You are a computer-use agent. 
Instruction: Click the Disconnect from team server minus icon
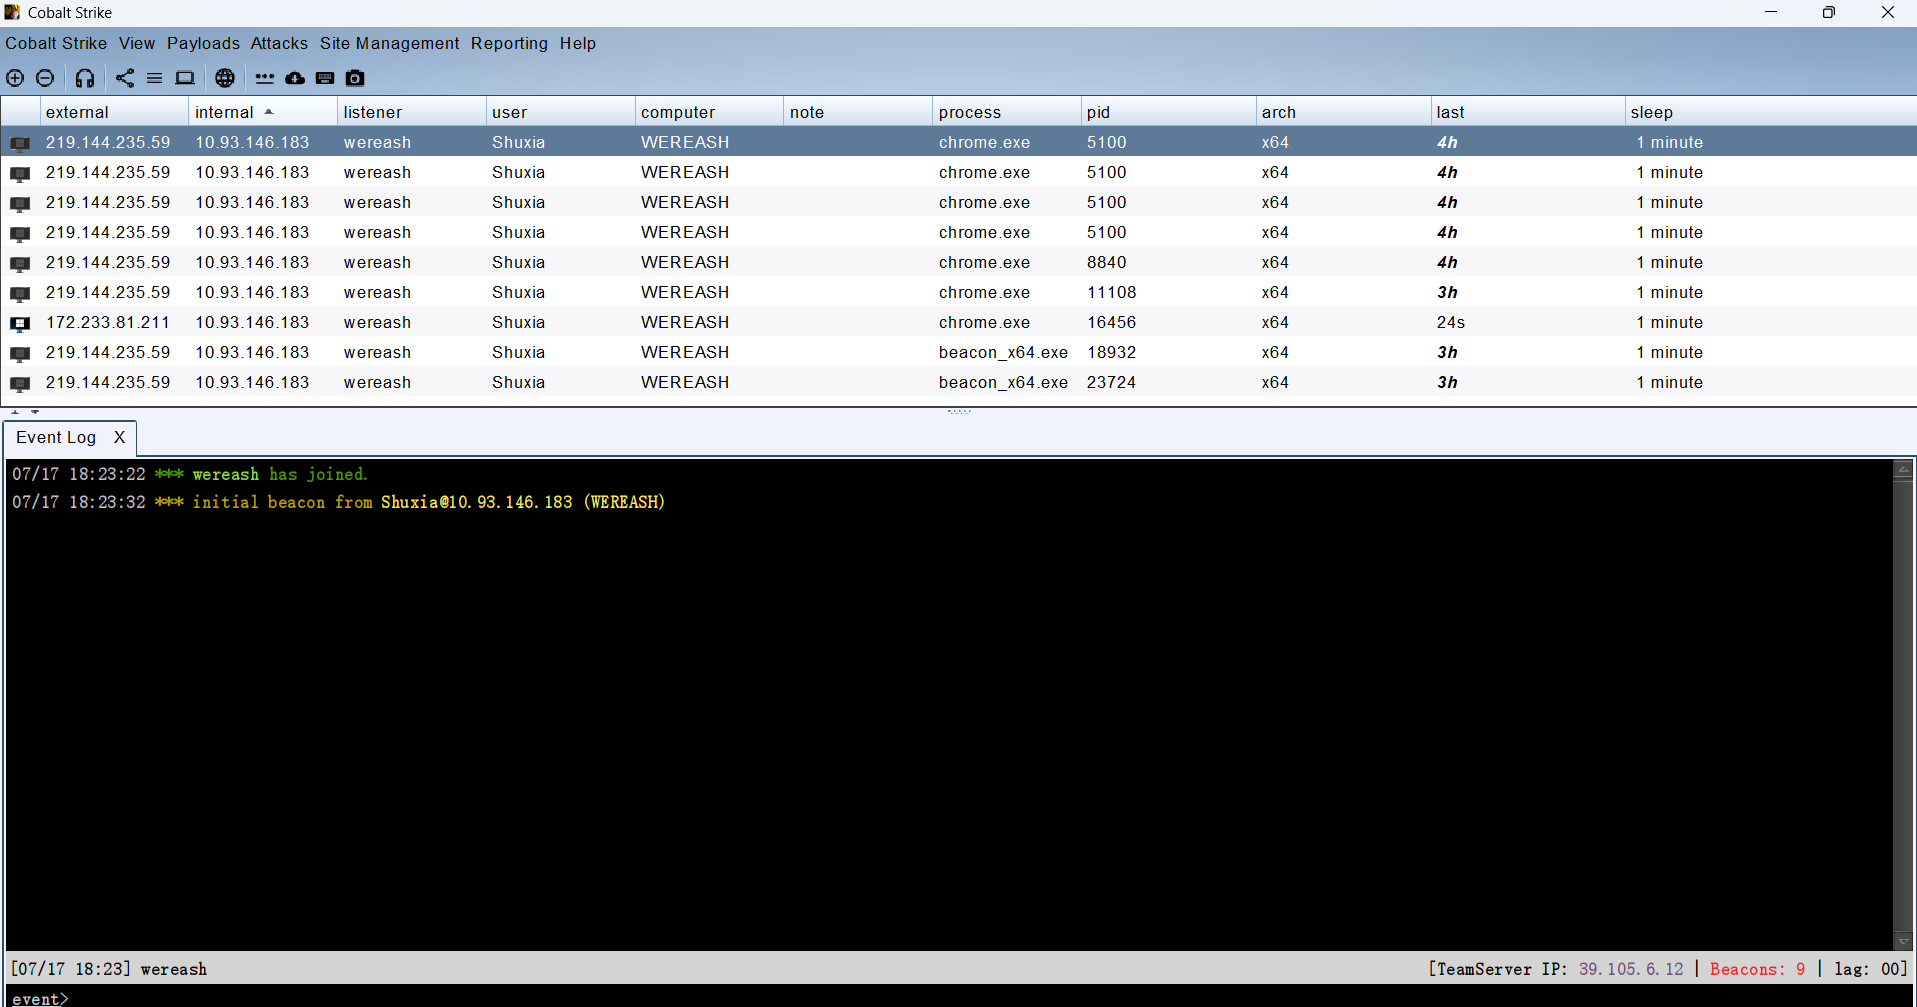pyautogui.click(x=45, y=78)
